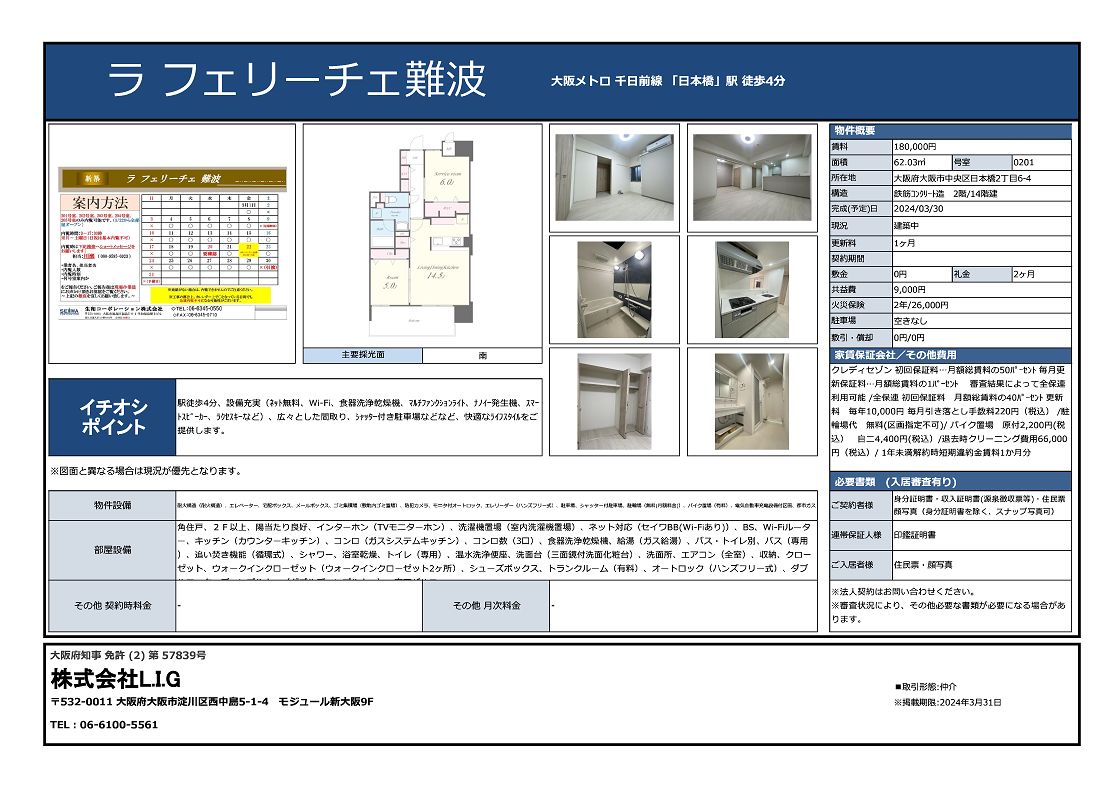Open the bathroom bathtub photo
This screenshot has width=1119, height=788.
(x=614, y=290)
